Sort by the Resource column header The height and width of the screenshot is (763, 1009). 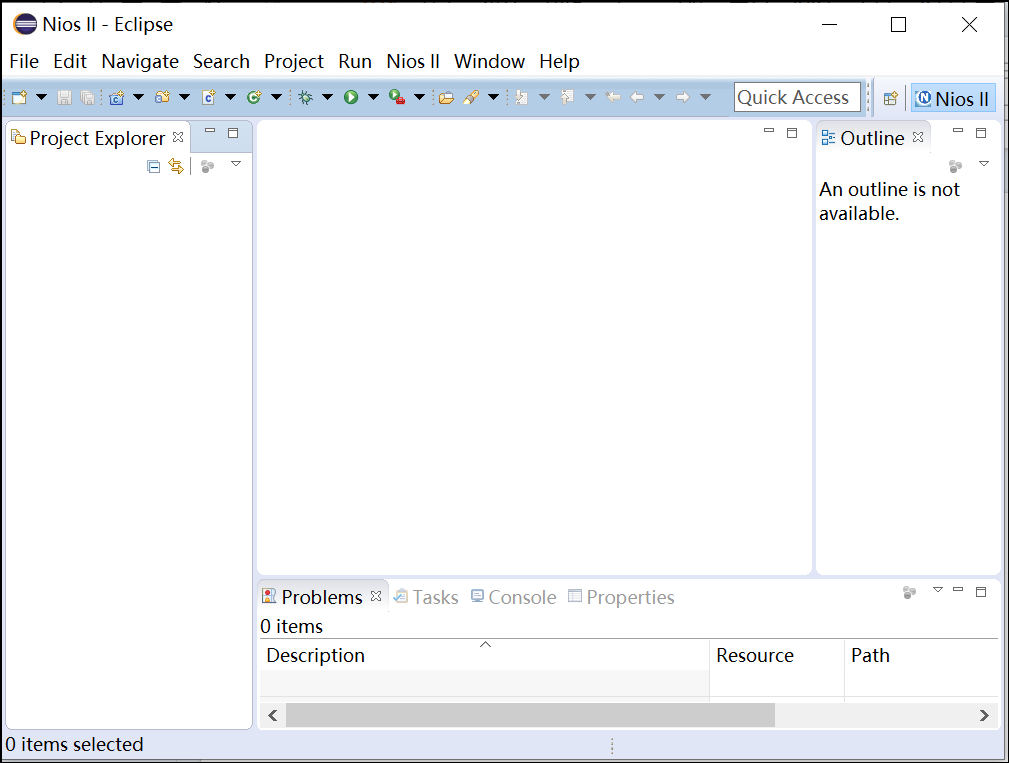click(777, 655)
